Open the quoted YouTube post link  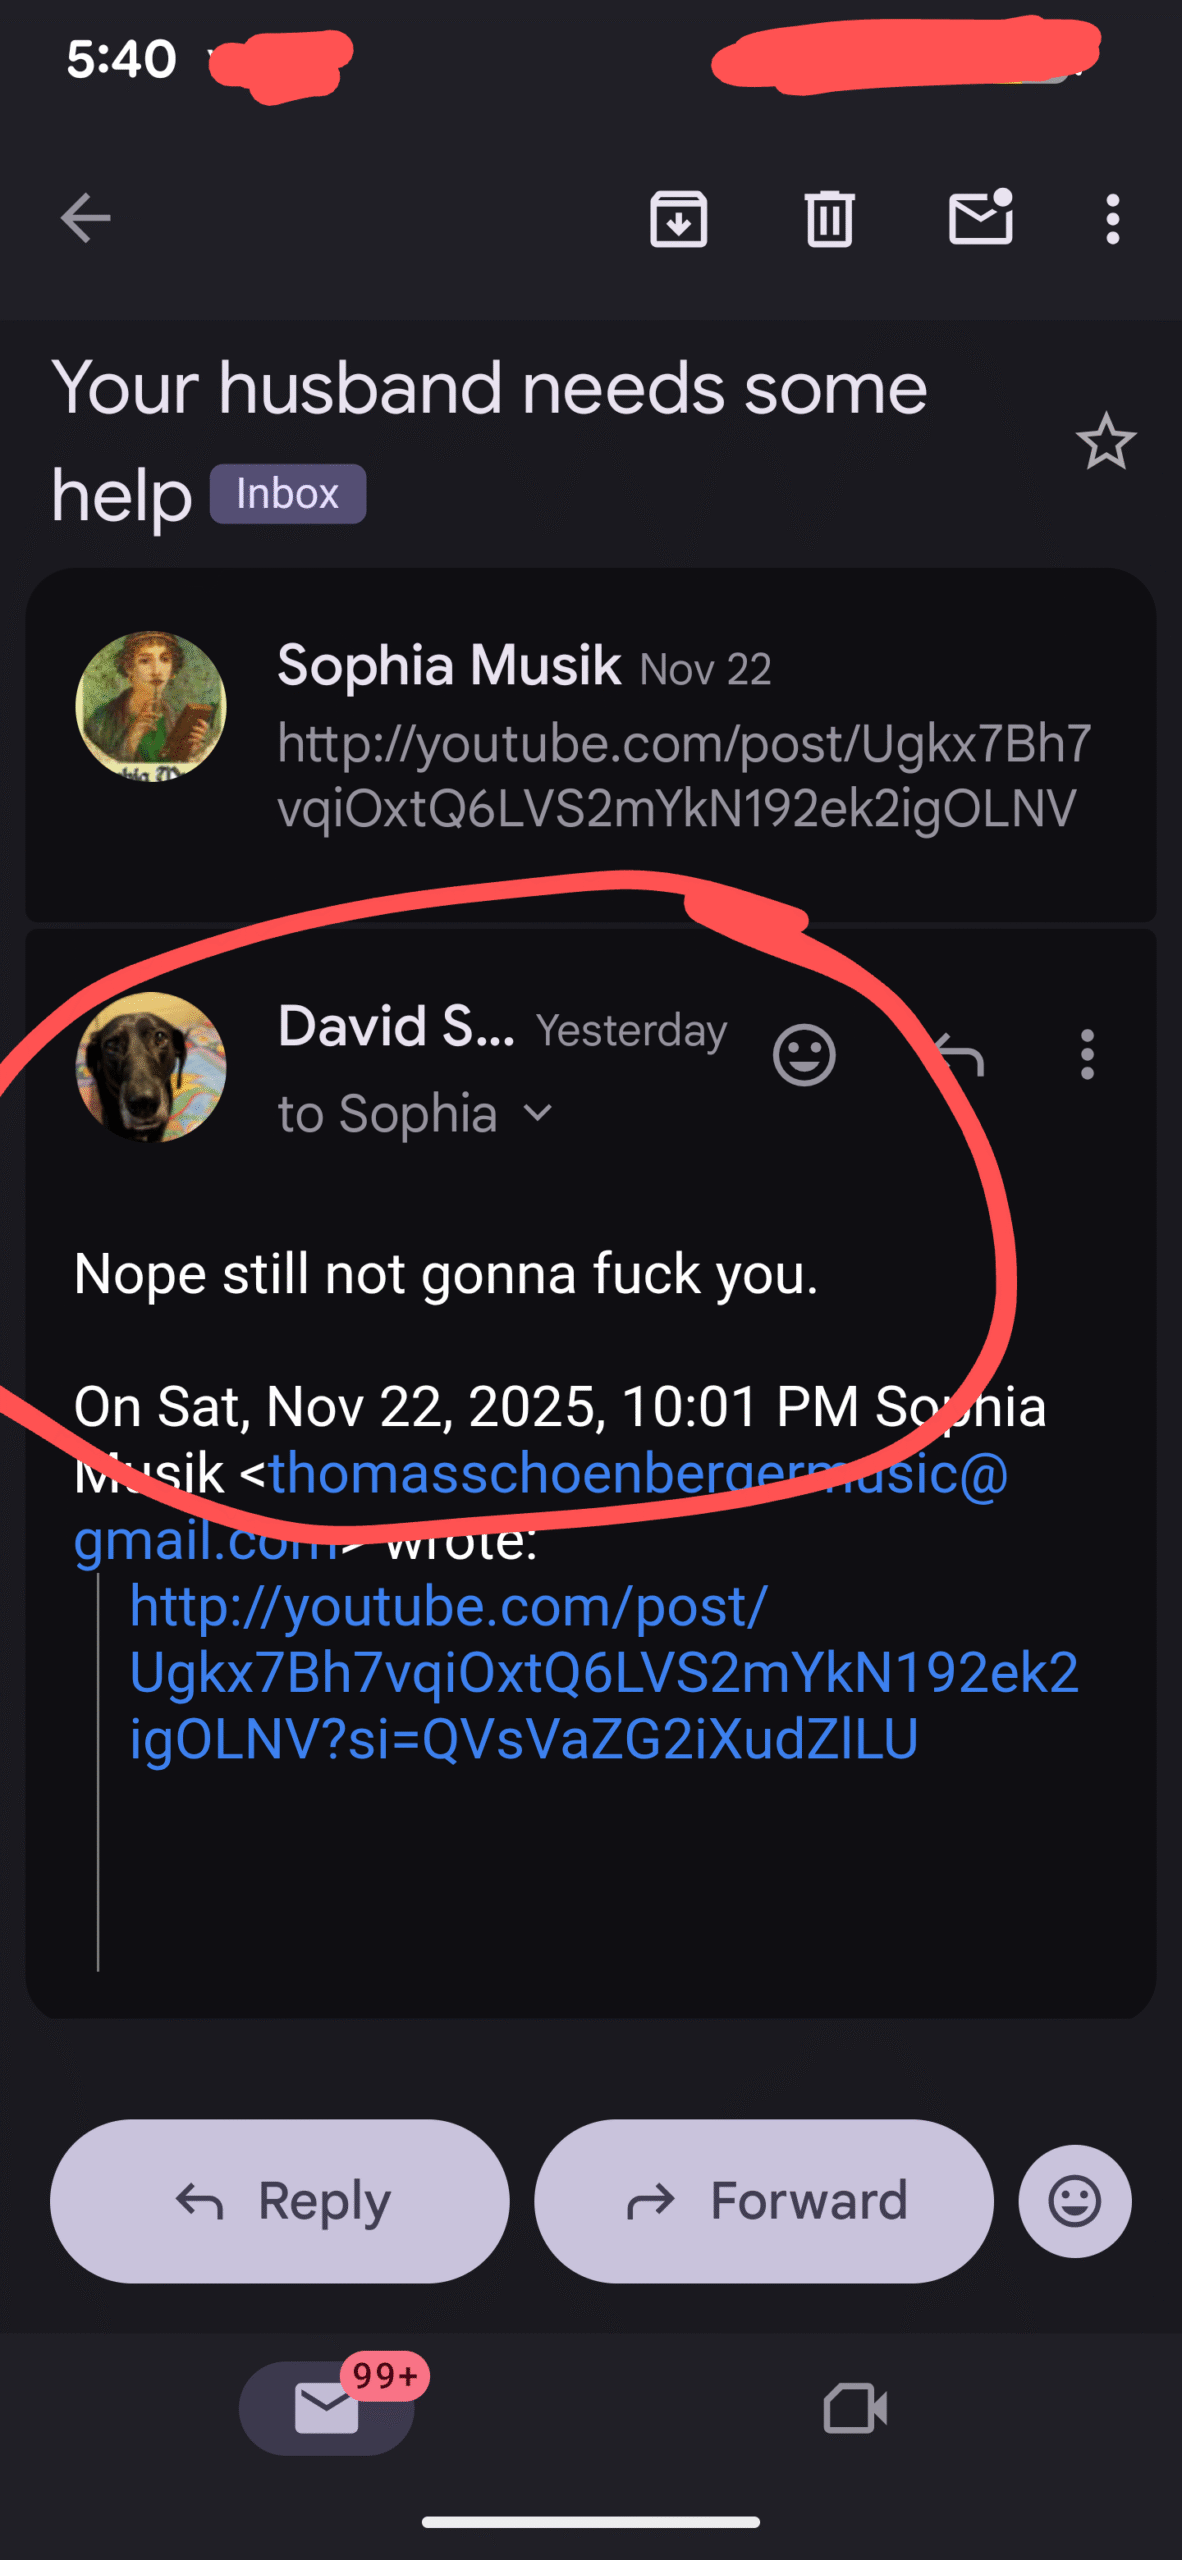pyautogui.click(x=600, y=1672)
